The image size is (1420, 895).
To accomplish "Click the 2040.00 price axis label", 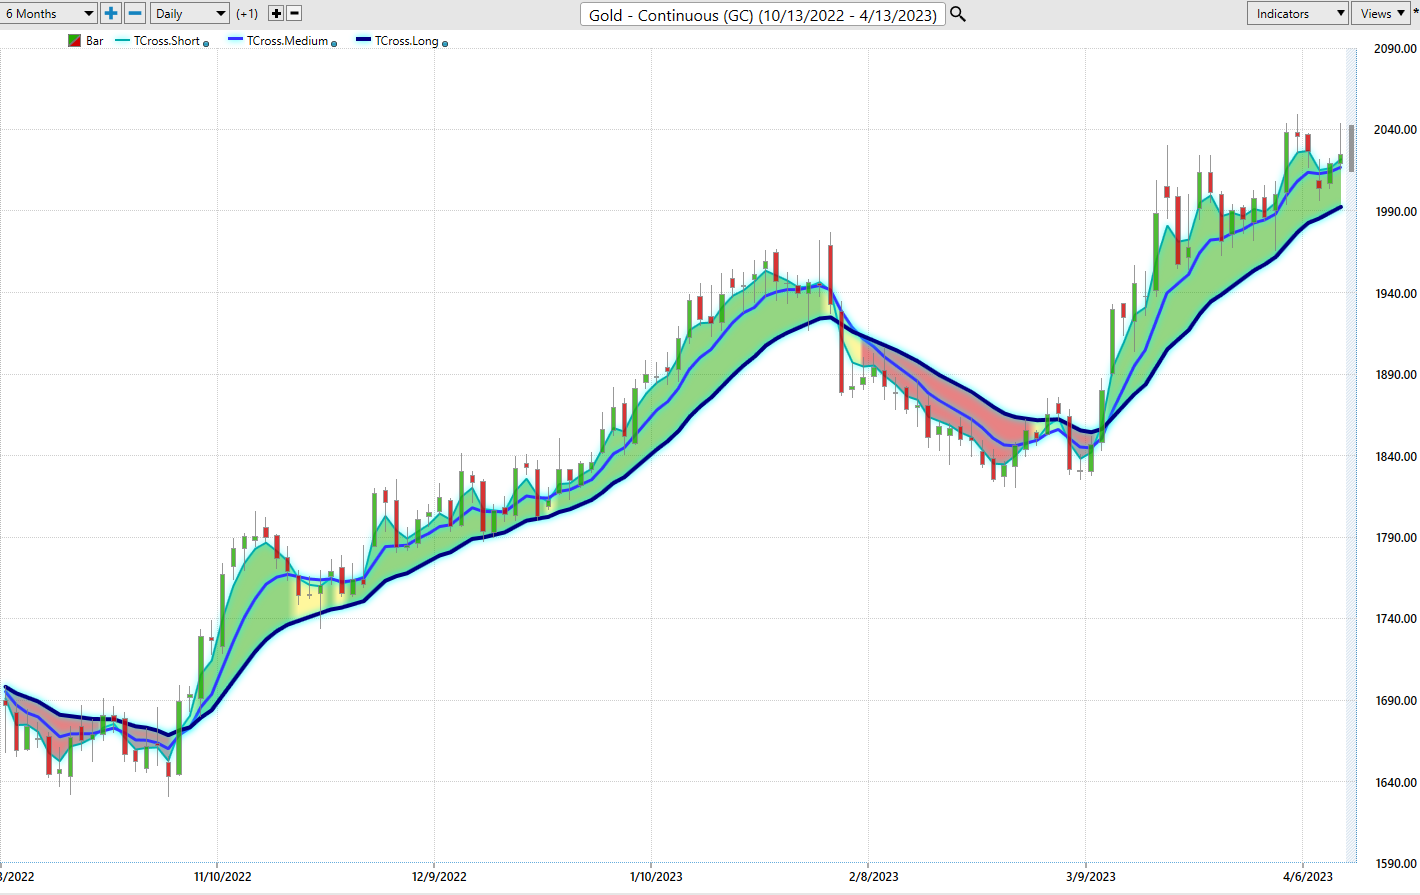I will pos(1395,130).
